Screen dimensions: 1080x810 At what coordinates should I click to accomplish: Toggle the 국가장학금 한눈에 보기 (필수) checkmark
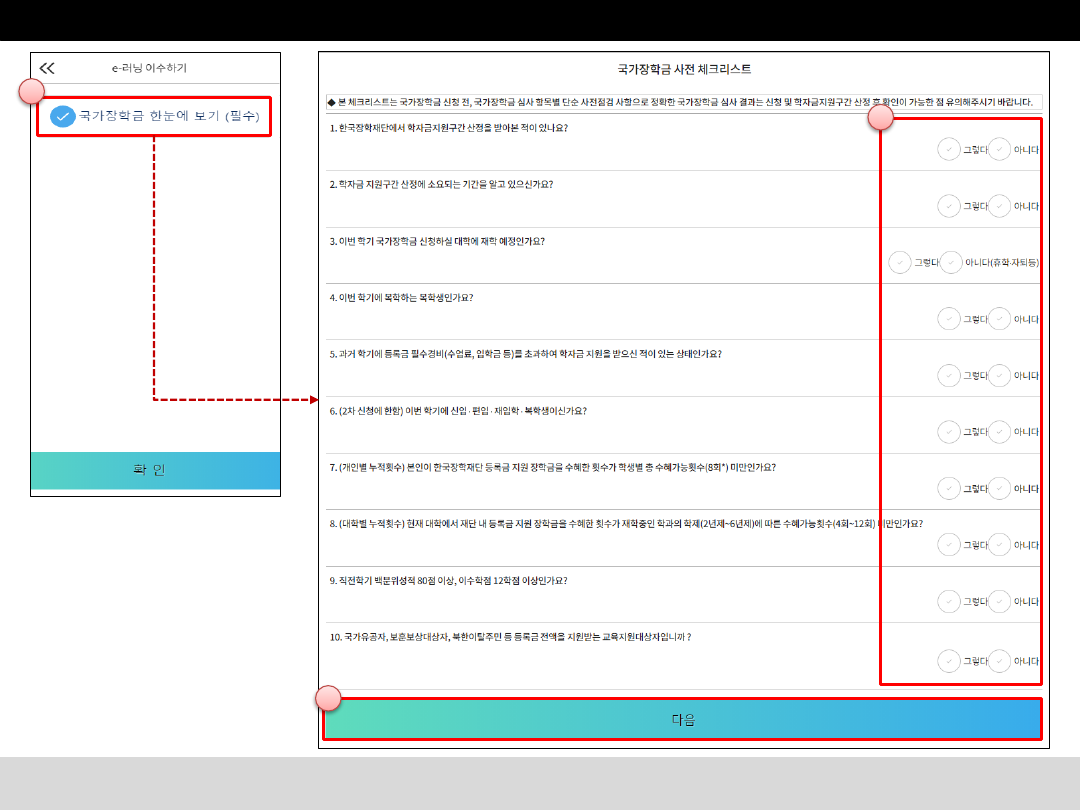tap(63, 117)
